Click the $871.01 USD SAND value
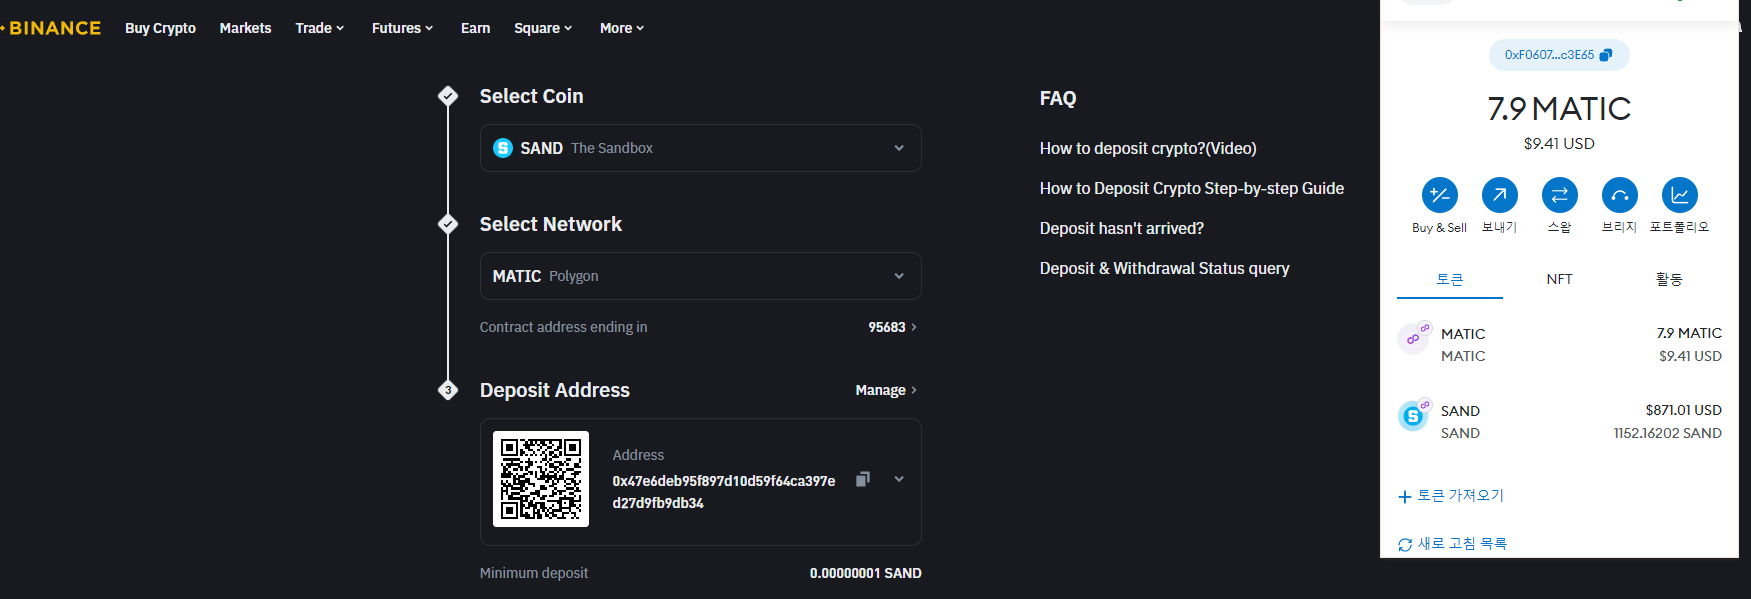Viewport: 1751px width, 599px height. (1684, 410)
